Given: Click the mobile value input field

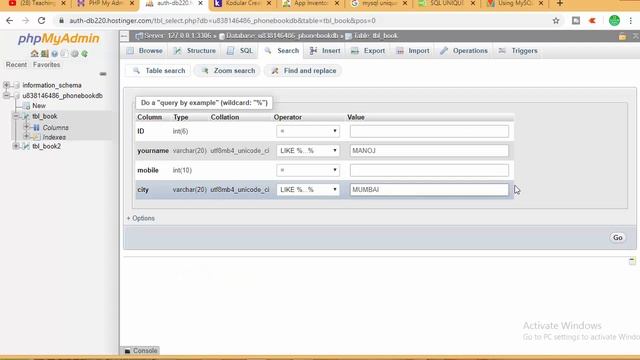Looking at the screenshot, I should [429, 170].
